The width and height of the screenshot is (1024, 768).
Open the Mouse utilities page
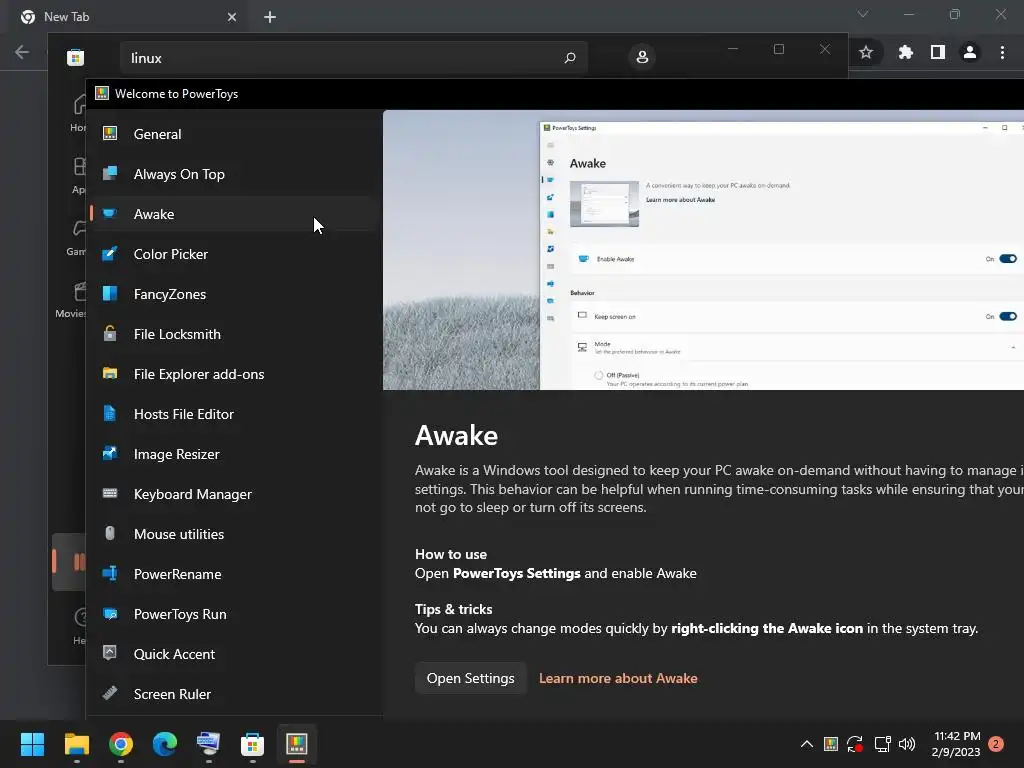(233, 534)
